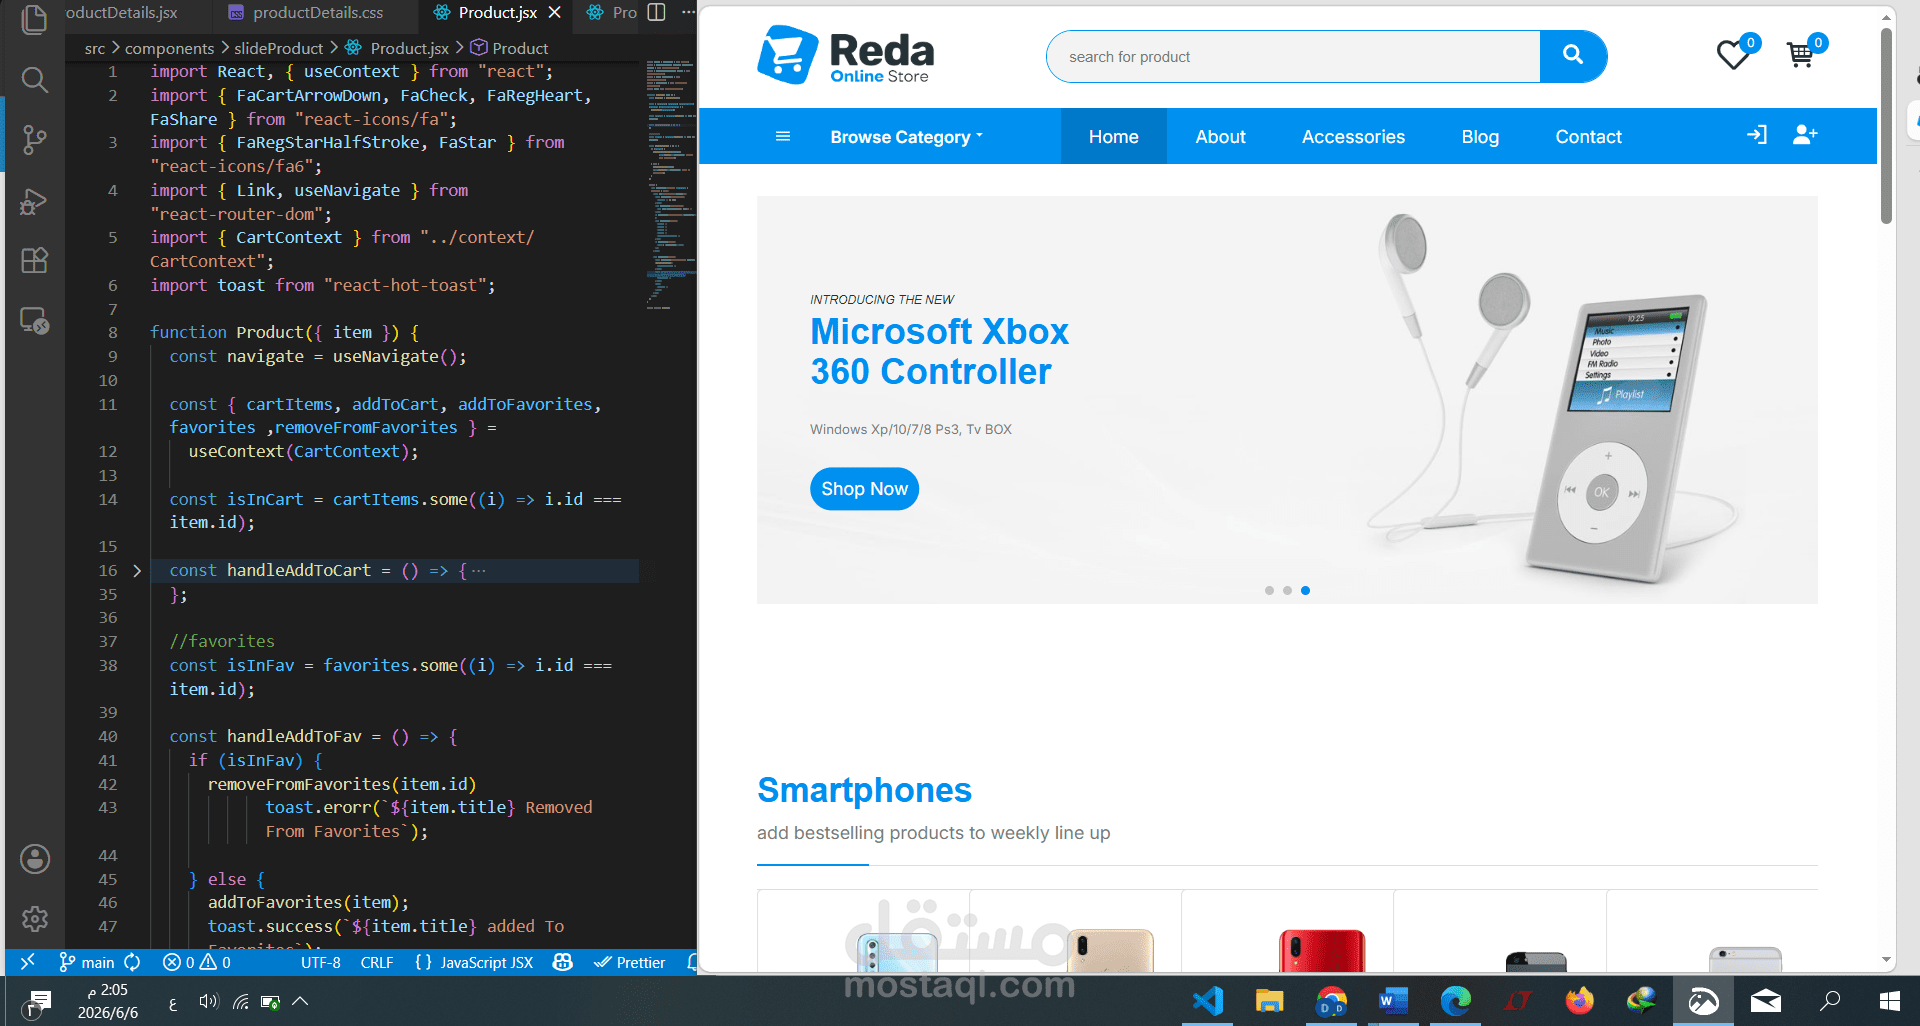Click the Copilot icon in status bar
Image resolution: width=1920 pixels, height=1026 pixels.
tap(563, 962)
